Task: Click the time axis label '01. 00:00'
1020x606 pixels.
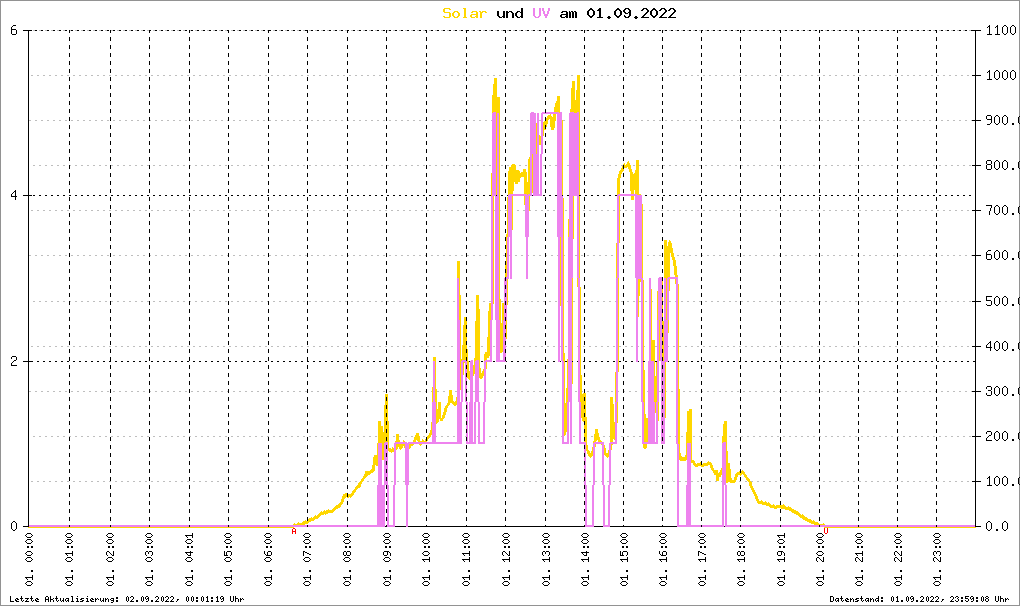Action: pos(30,559)
